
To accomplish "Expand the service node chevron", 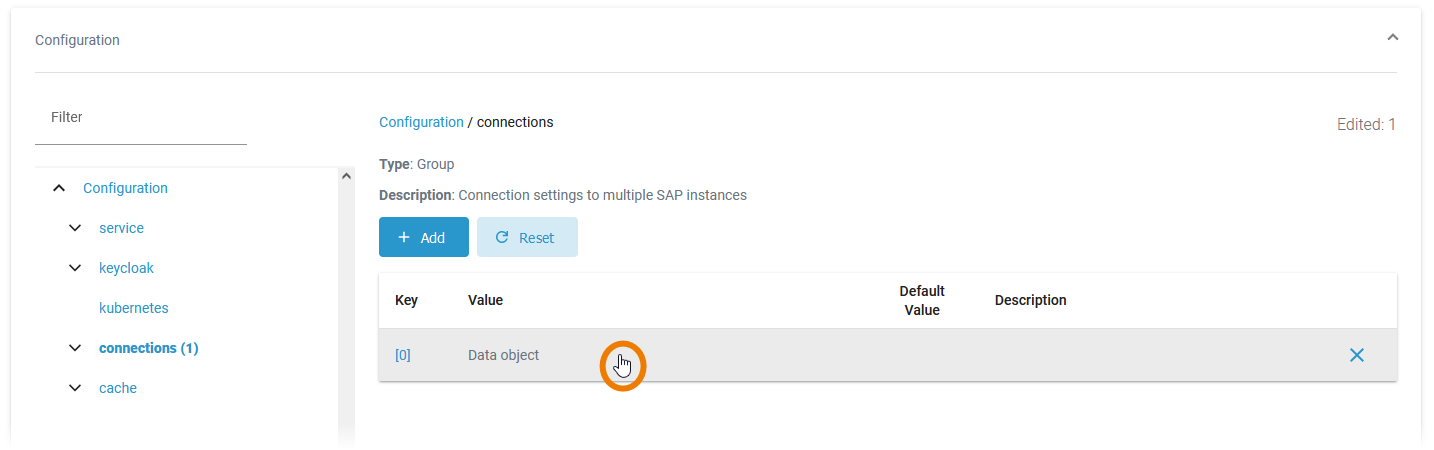I will [x=75, y=228].
